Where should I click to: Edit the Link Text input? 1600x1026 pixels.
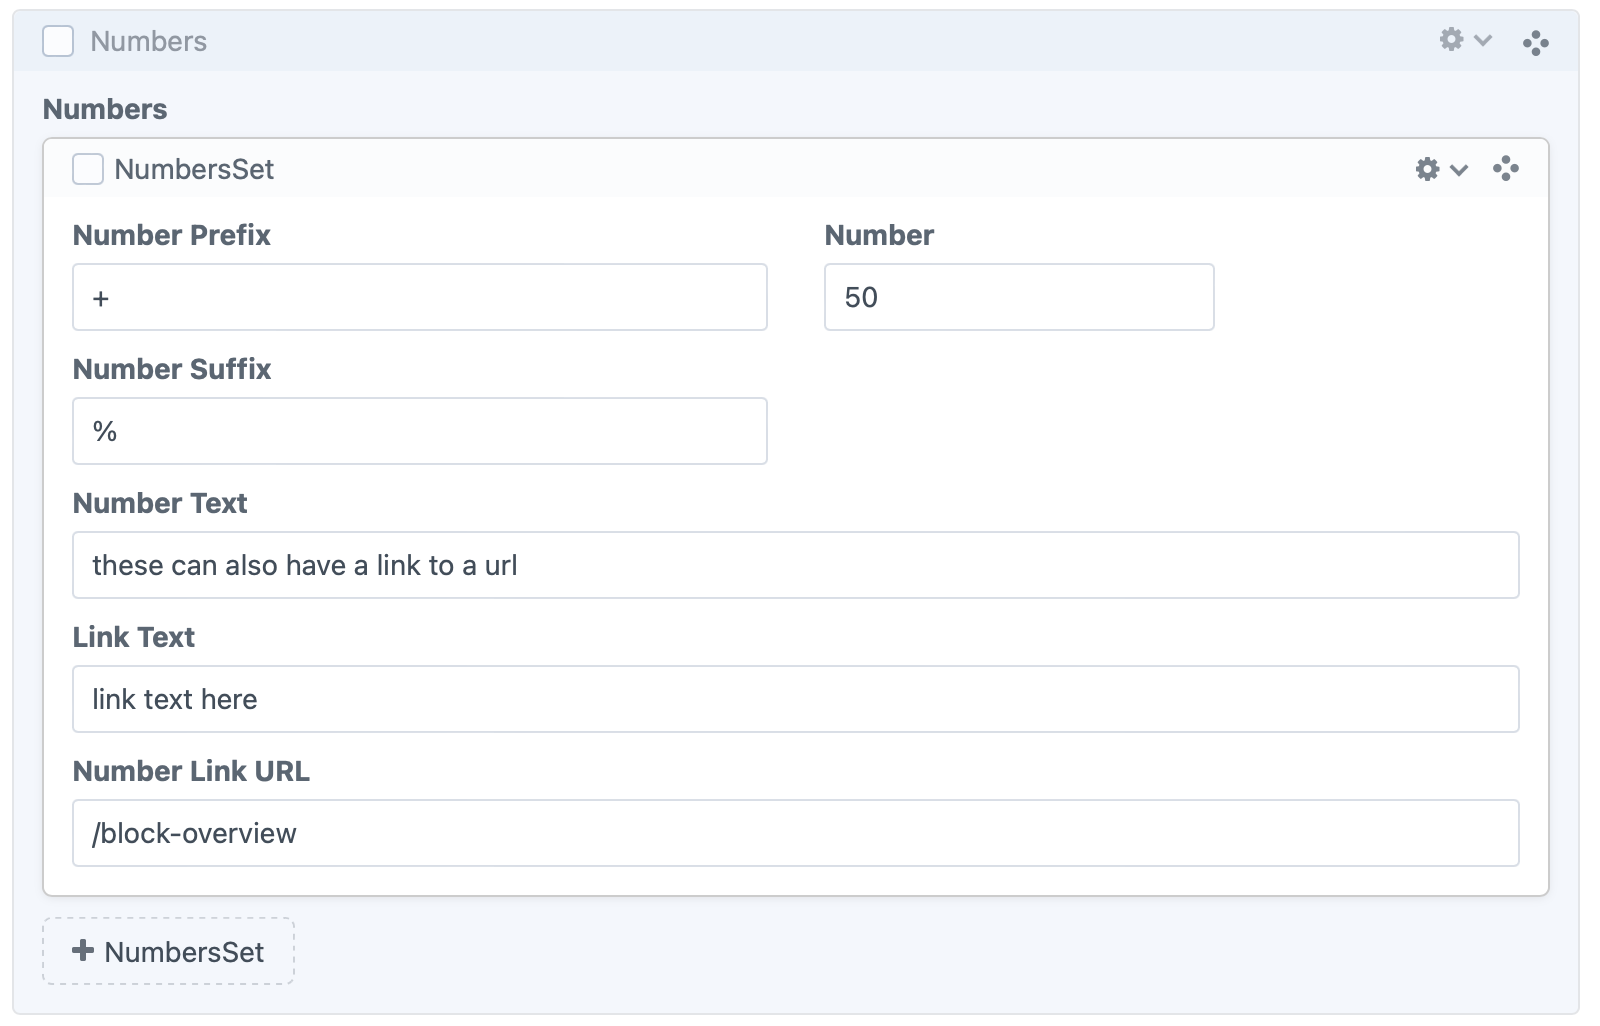pyautogui.click(x=795, y=699)
